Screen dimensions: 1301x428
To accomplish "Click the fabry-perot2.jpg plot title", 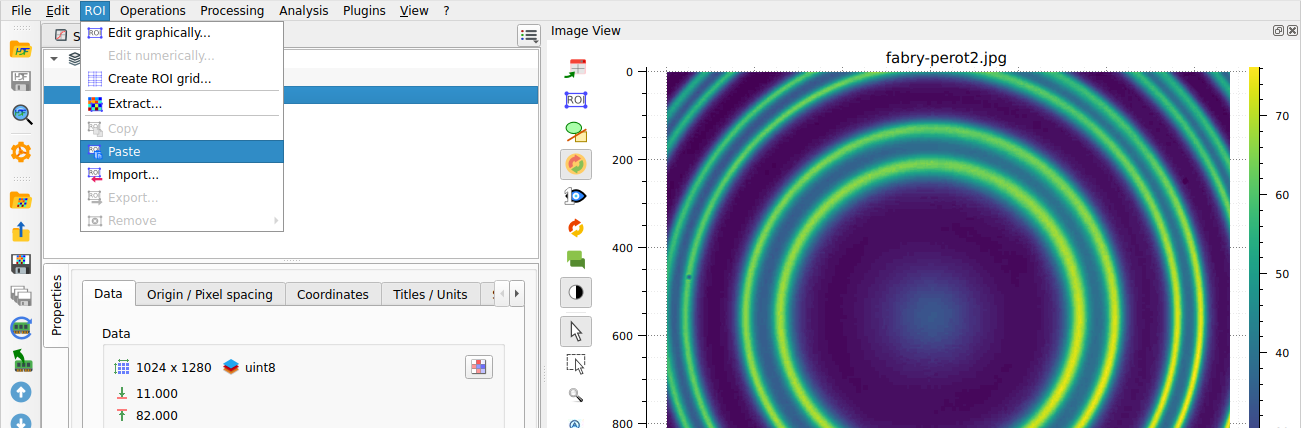I will (946, 57).
